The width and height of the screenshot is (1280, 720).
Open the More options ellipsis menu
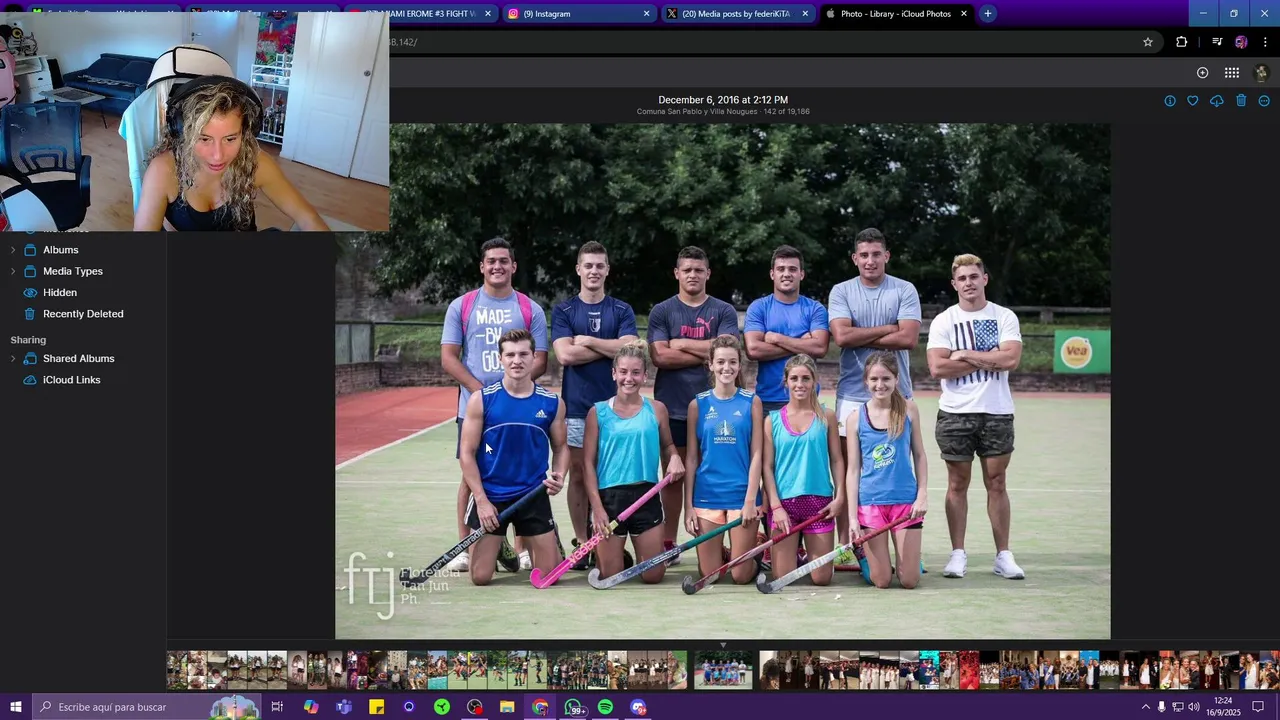1264,101
